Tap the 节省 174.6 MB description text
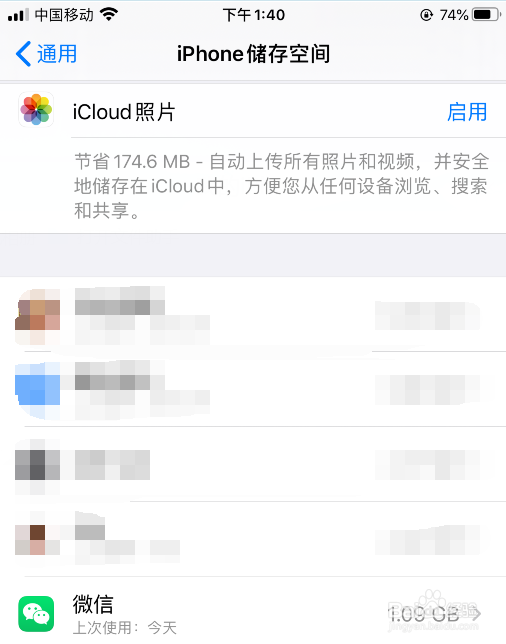The height and width of the screenshot is (644, 506). (282, 186)
